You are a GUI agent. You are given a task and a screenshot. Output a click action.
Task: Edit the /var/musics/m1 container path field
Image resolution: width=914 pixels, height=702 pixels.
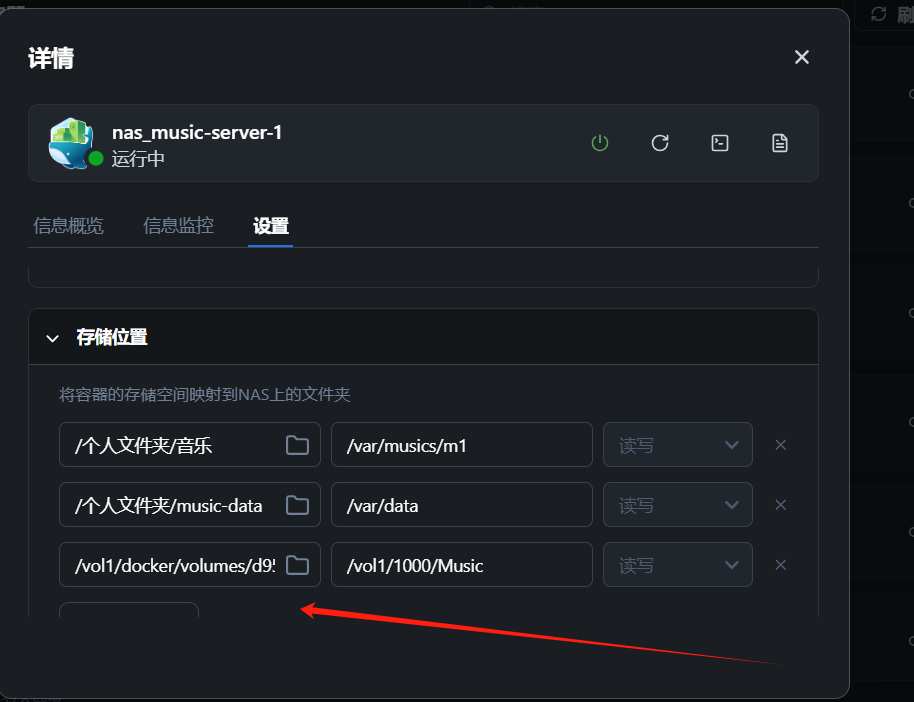pos(462,445)
